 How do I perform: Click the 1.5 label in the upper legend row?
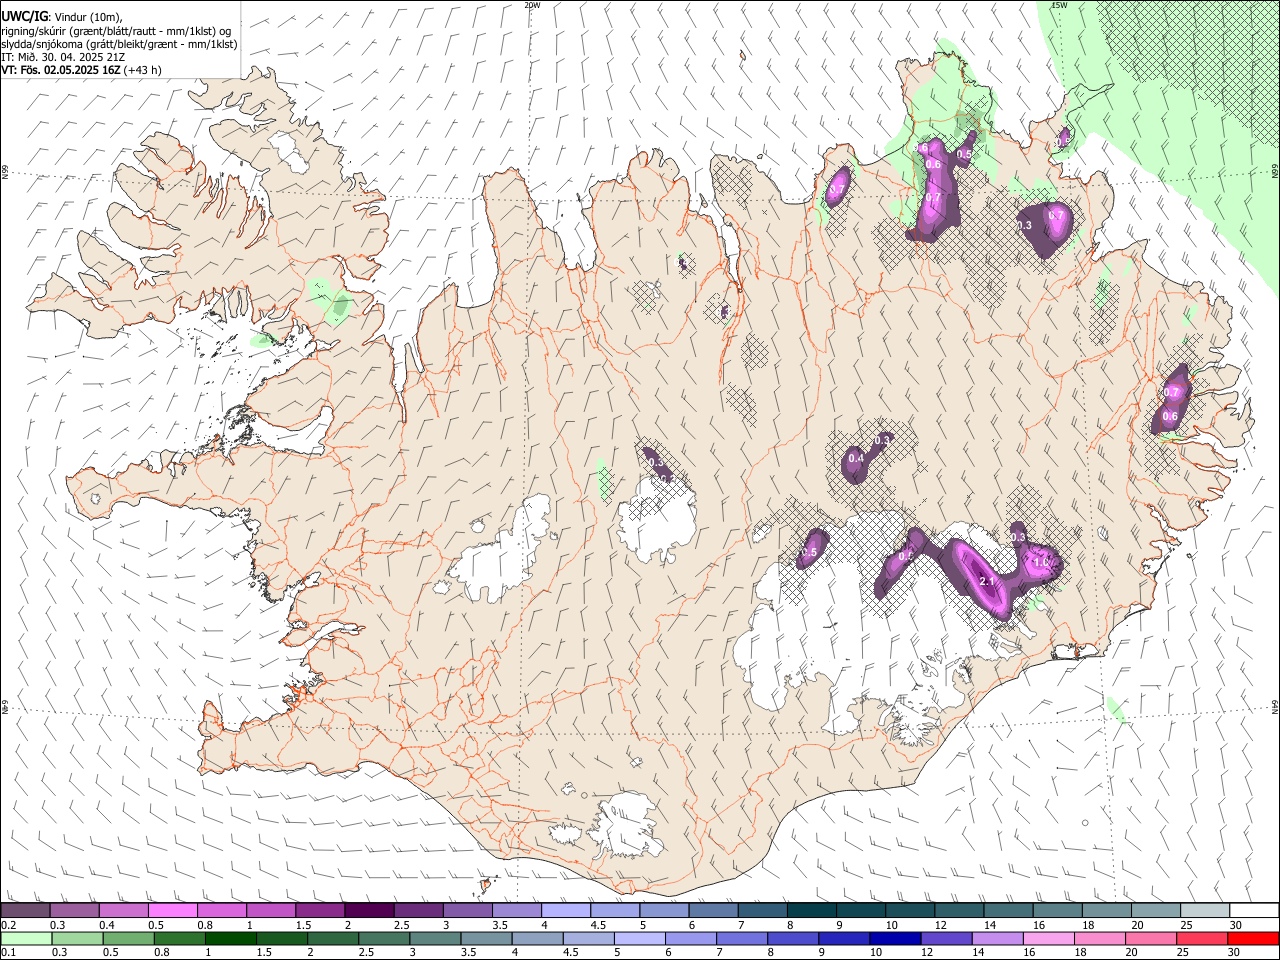coord(302,925)
